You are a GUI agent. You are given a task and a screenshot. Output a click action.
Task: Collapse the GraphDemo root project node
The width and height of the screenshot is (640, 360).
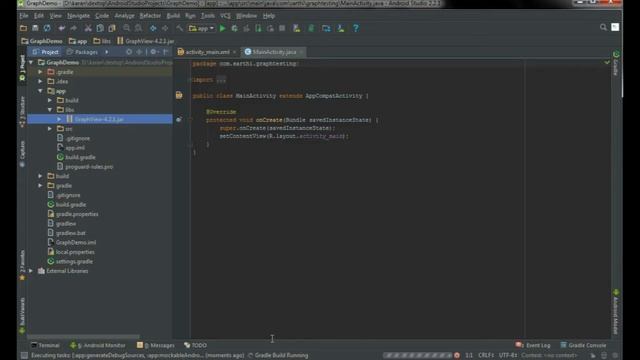pos(31,62)
